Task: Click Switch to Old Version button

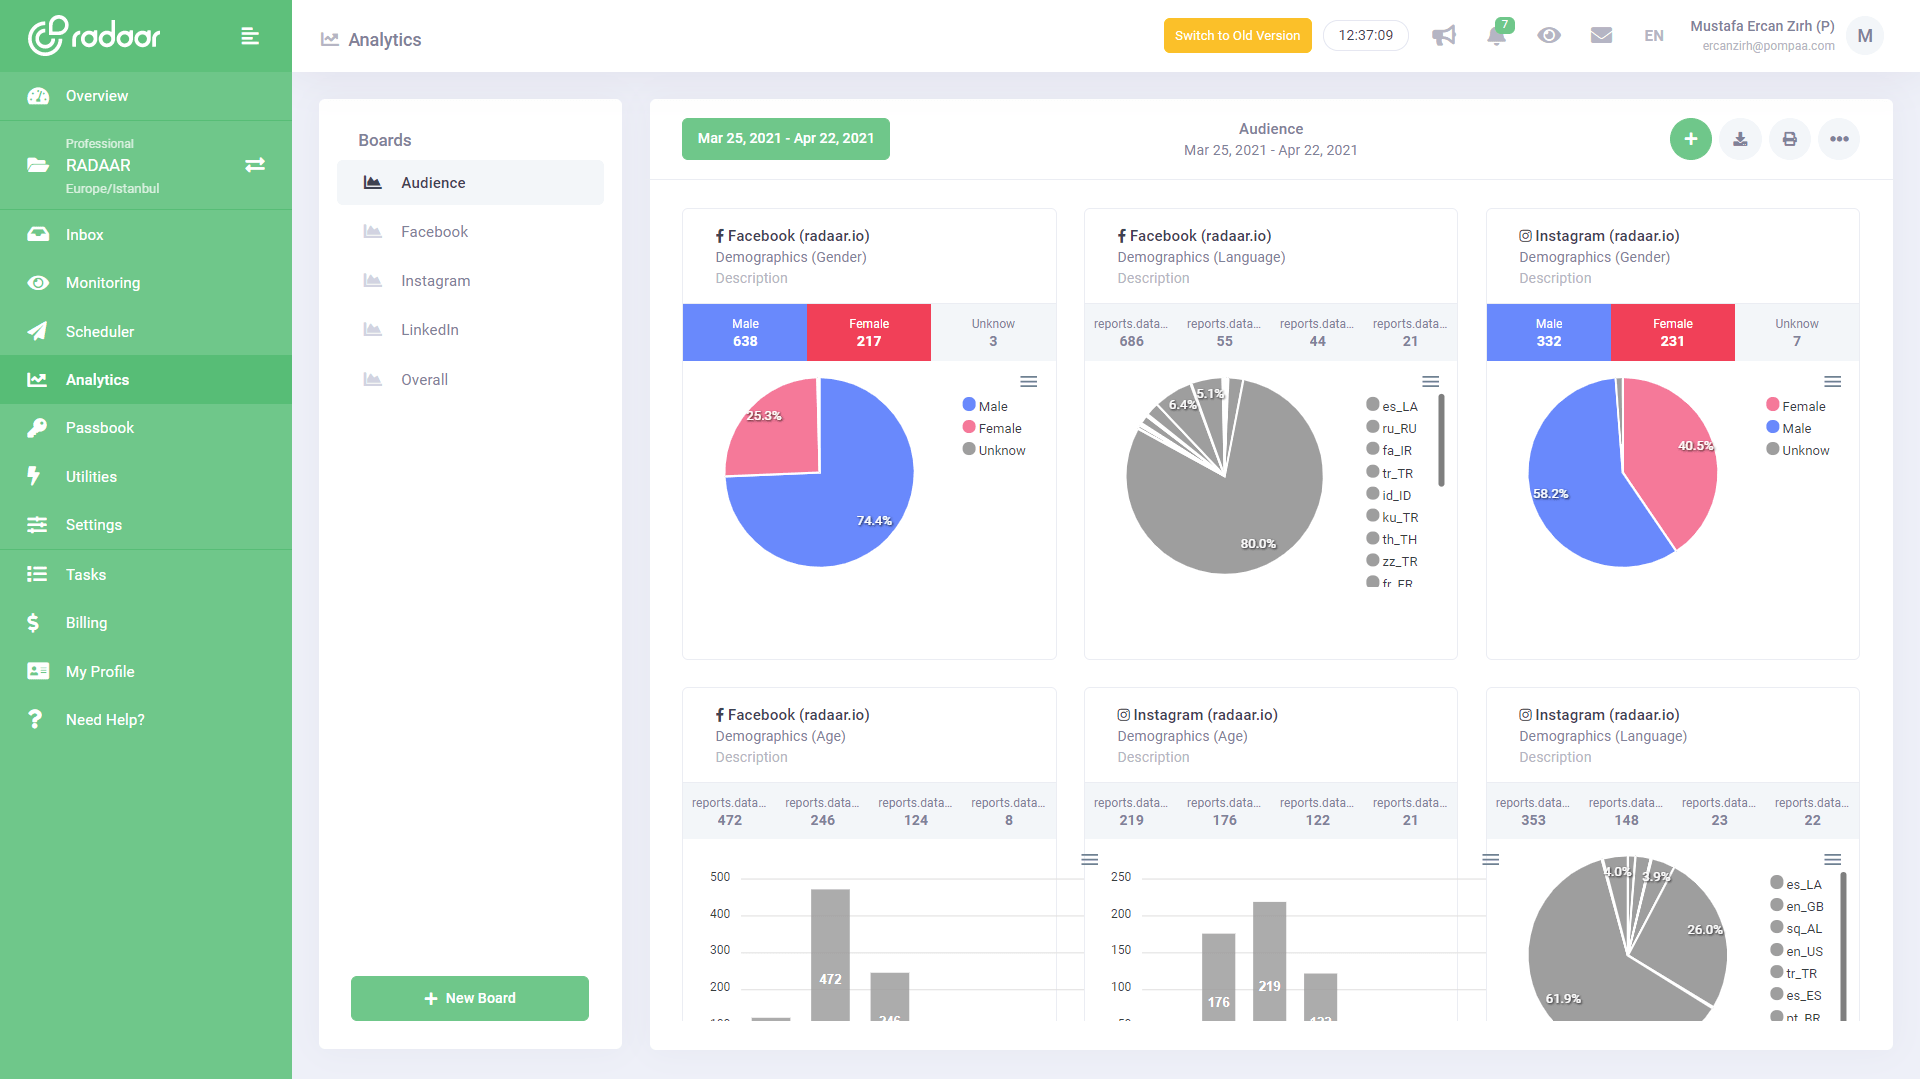Action: [x=1237, y=36]
